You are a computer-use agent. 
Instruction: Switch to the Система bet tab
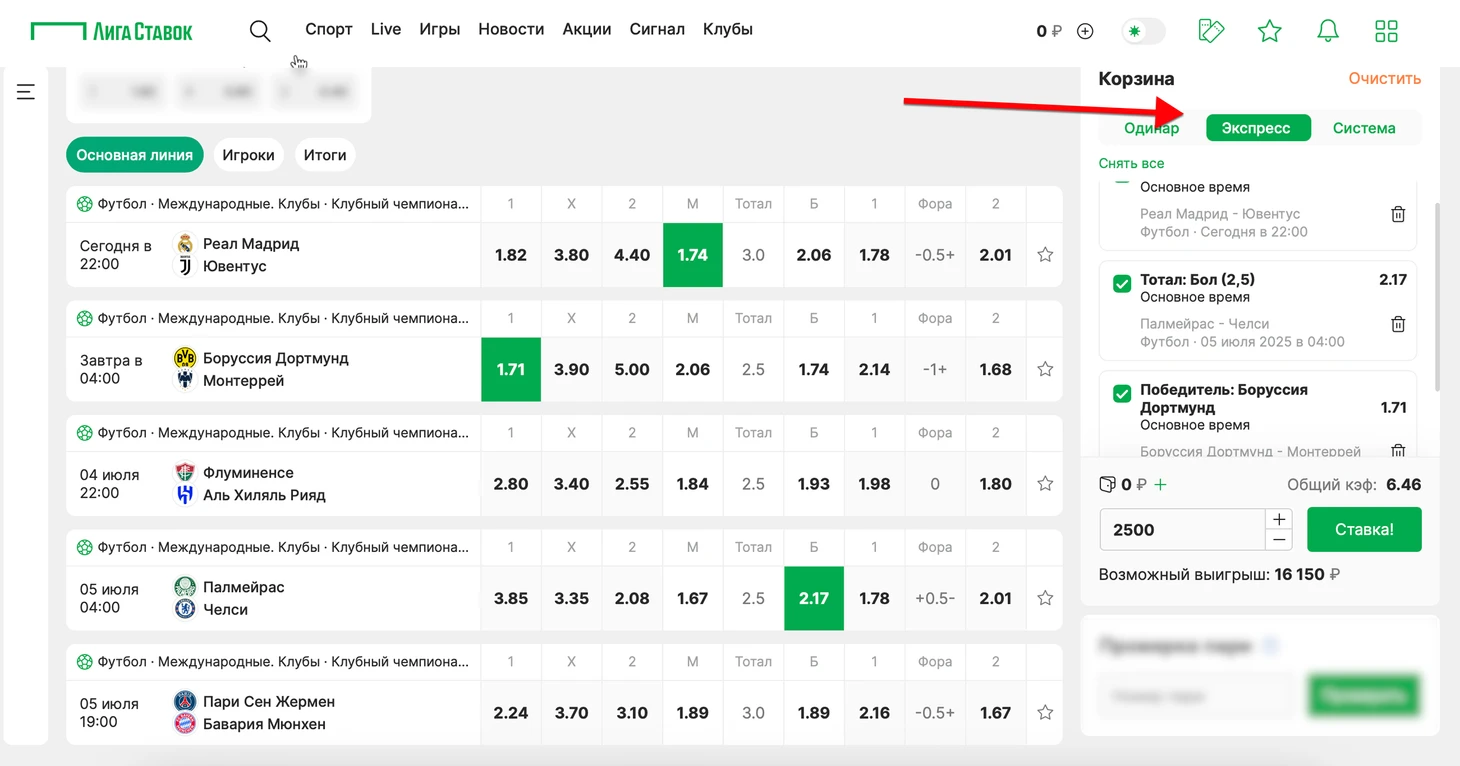[1364, 128]
